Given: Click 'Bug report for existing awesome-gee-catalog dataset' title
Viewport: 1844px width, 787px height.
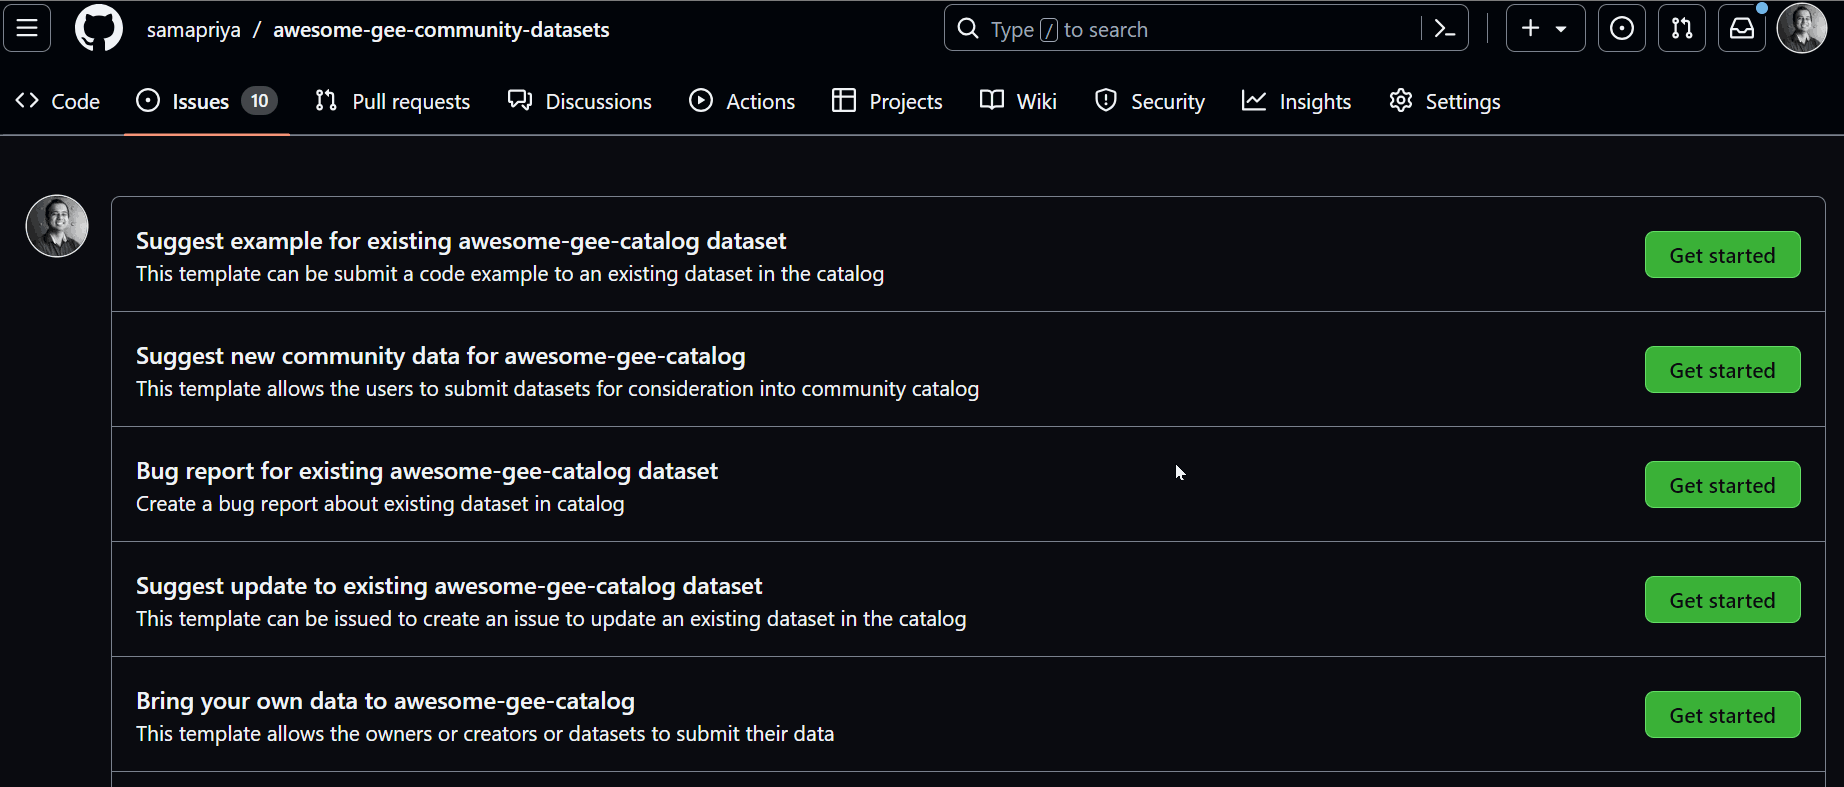Looking at the screenshot, I should pyautogui.click(x=427, y=471).
